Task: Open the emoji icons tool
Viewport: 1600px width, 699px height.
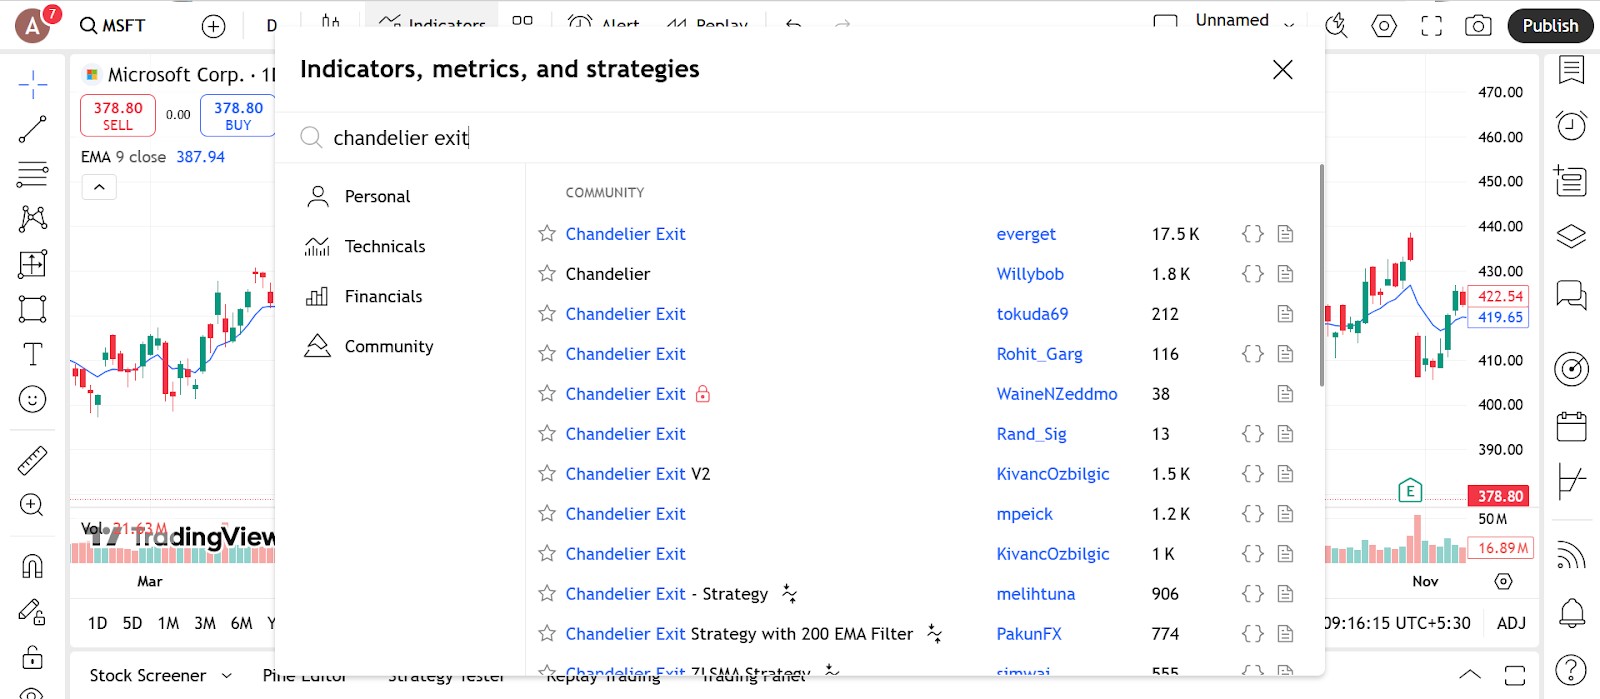Action: click(32, 400)
